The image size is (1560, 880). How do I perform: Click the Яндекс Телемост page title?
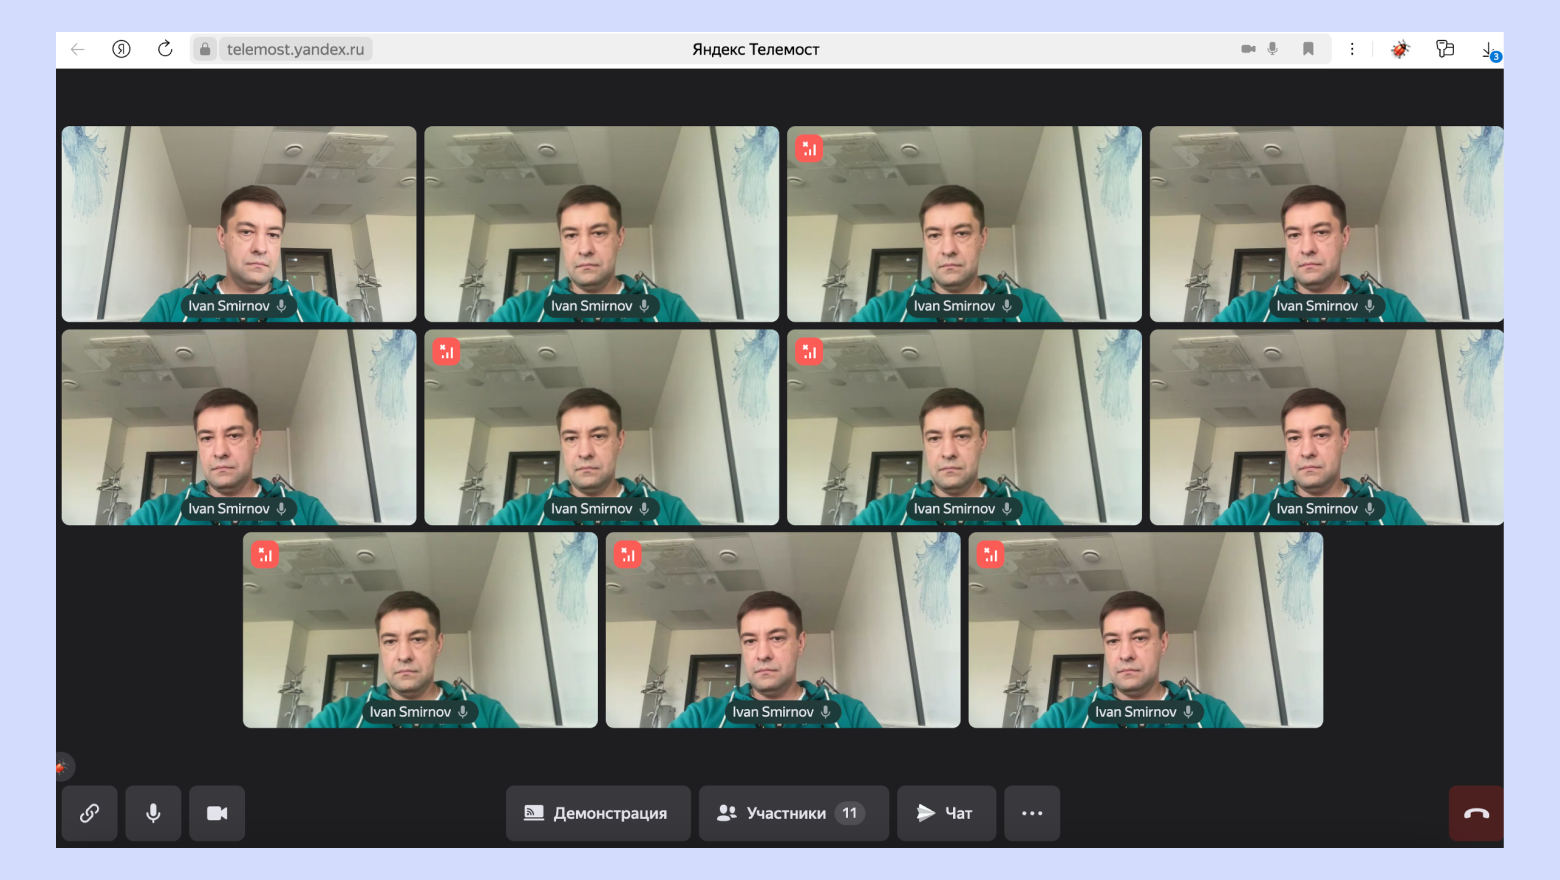point(756,49)
